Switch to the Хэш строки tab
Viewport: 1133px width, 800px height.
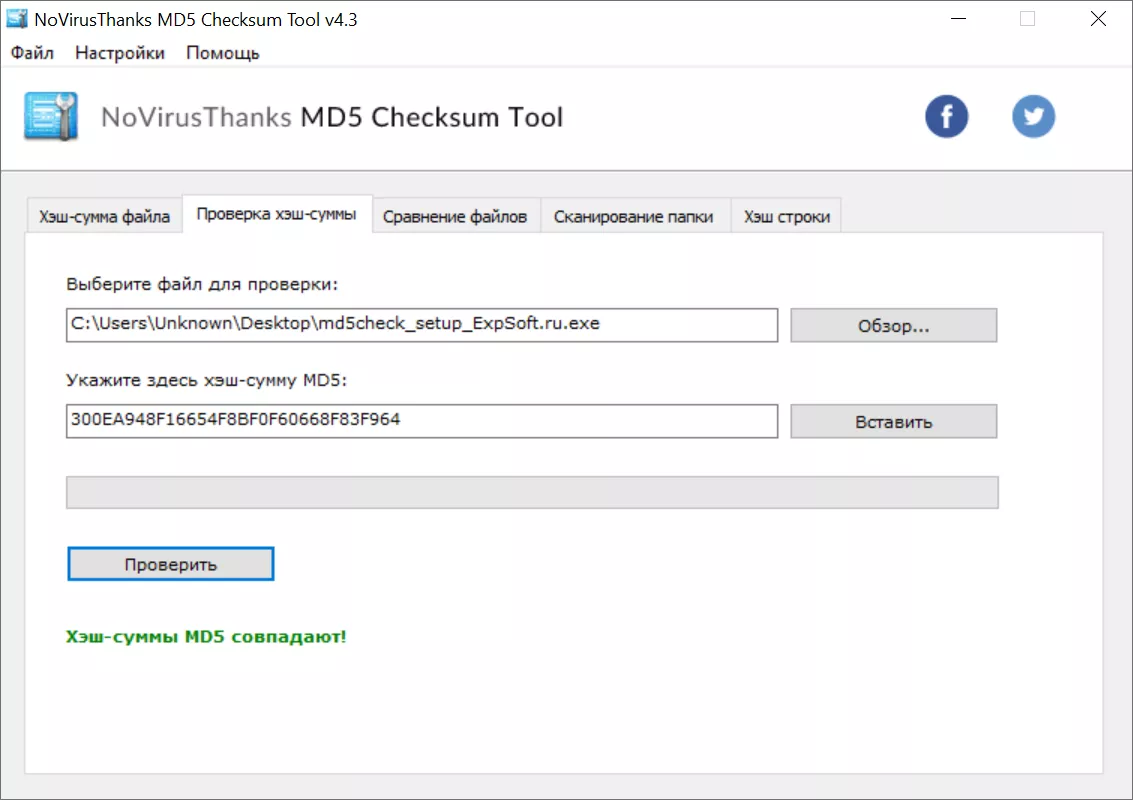pos(787,216)
